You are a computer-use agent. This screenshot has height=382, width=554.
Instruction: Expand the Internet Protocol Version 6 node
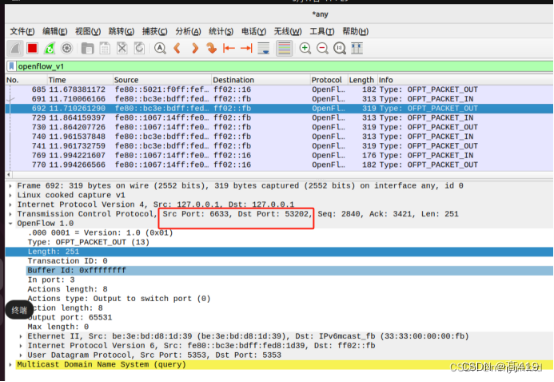[21, 346]
